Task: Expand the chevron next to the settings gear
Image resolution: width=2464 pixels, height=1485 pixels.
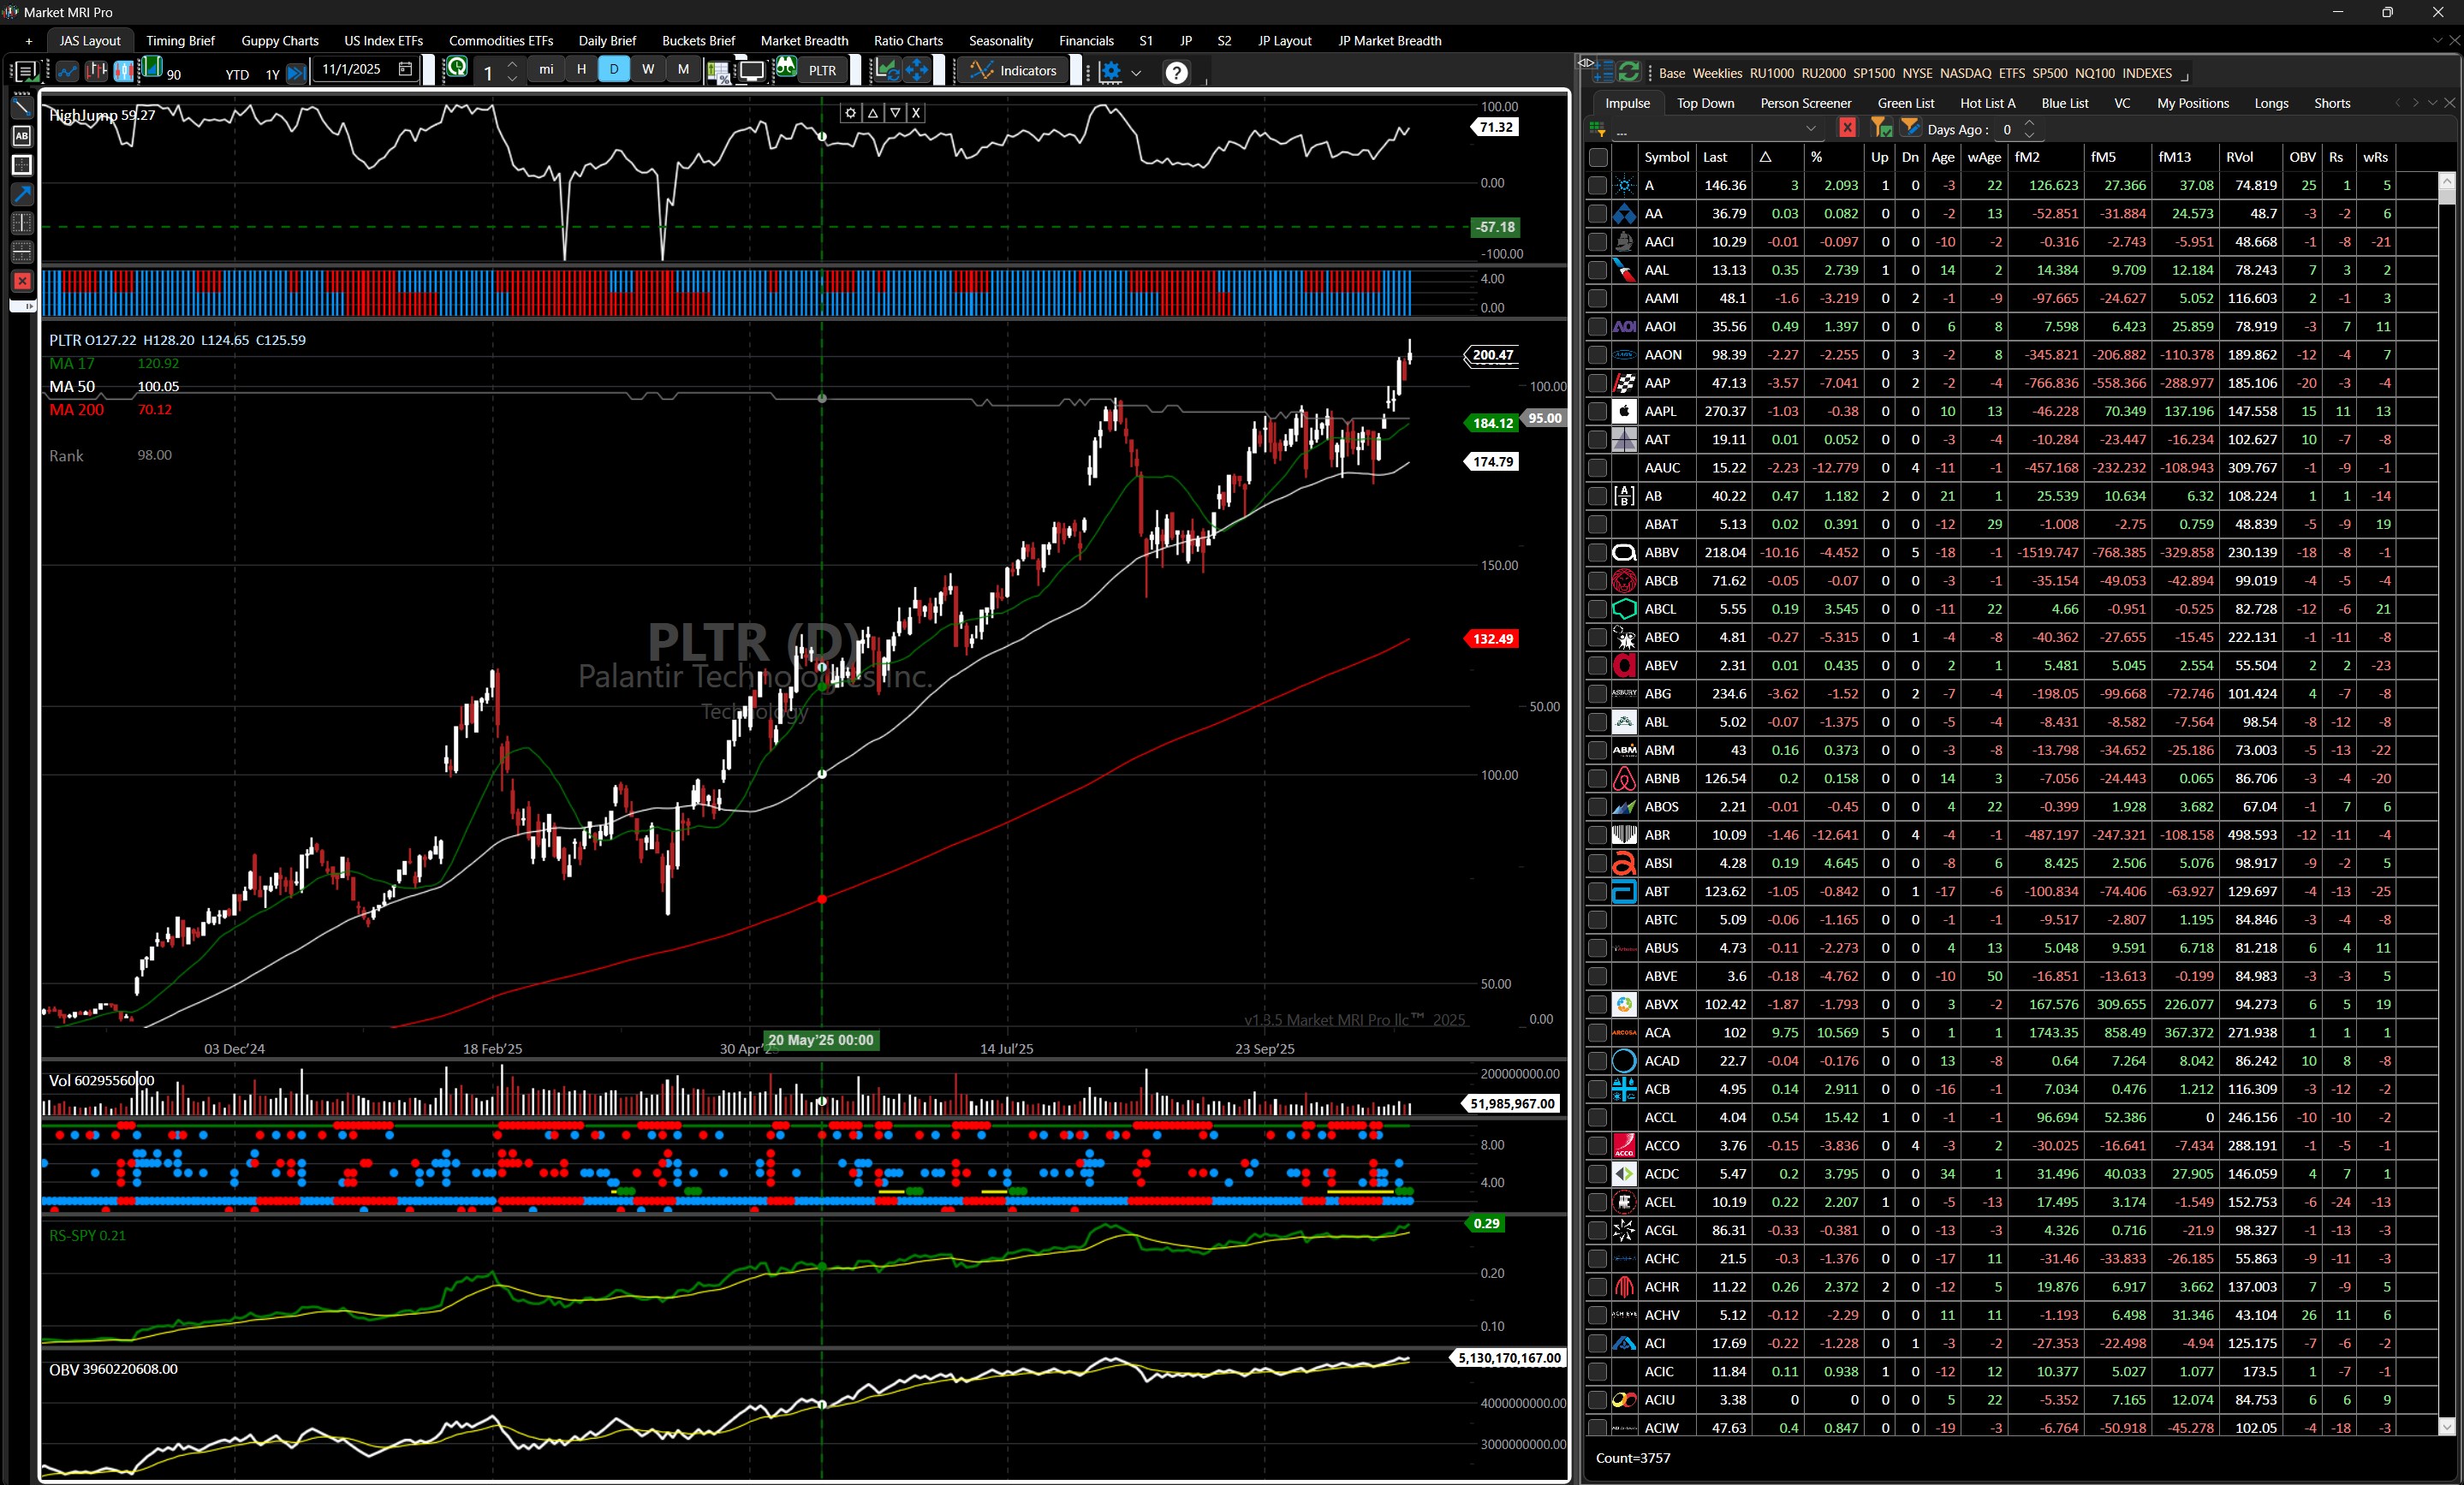Action: (x=1136, y=72)
